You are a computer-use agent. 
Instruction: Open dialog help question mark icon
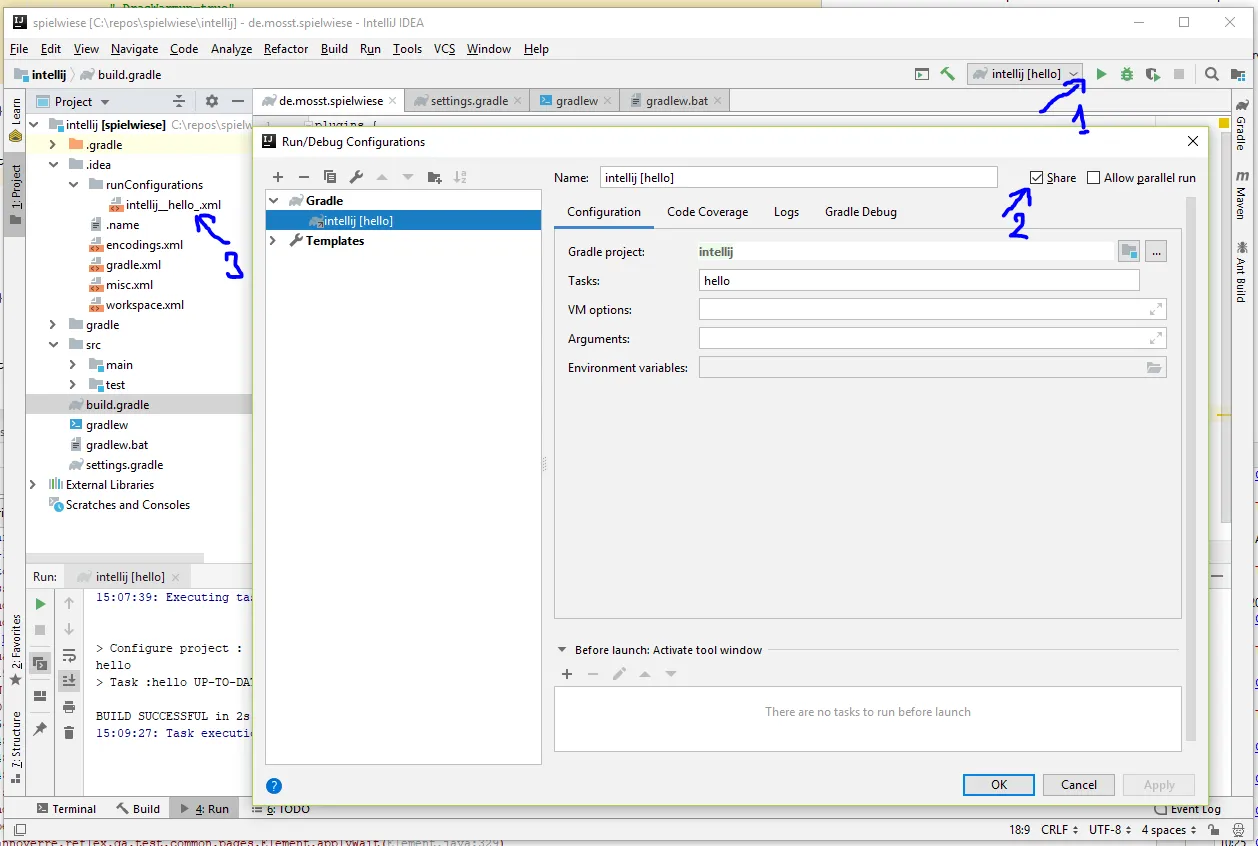click(274, 786)
